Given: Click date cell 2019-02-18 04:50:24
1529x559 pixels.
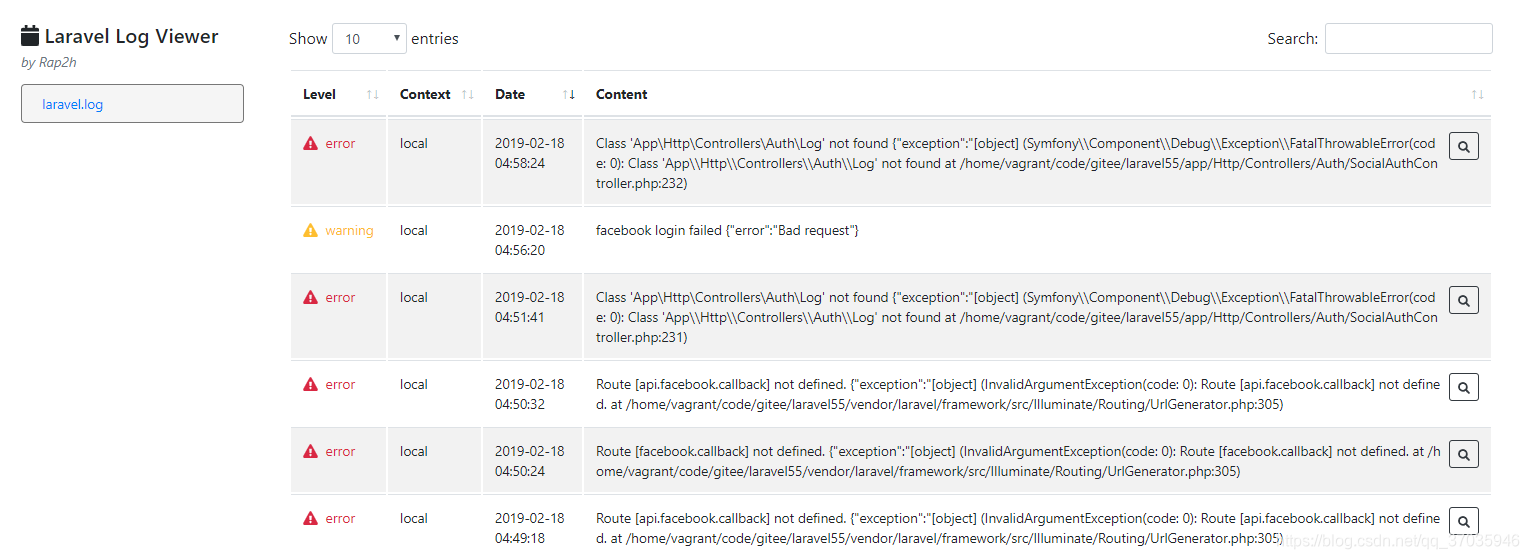Looking at the screenshot, I should click(x=530, y=461).
